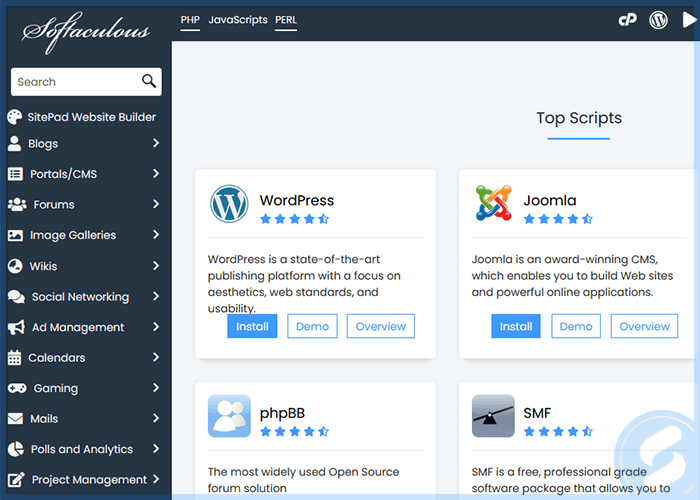Expand the Image Galleries chevron
This screenshot has width=700, height=500.
tap(156, 234)
